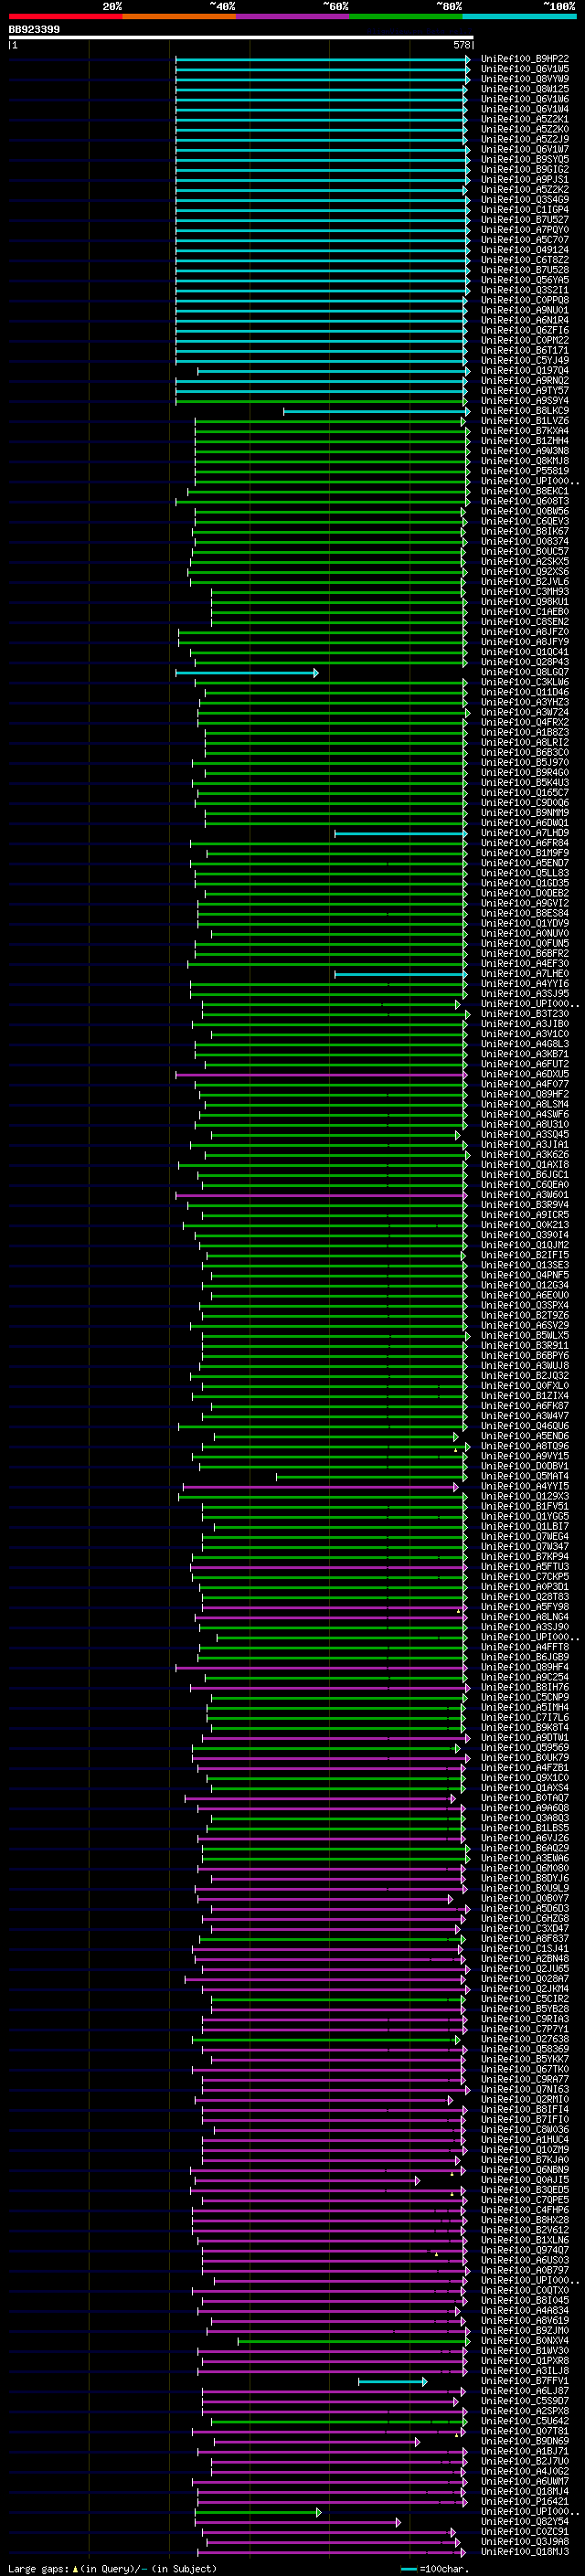Click the cyan =100char. scale bar legend
The height and width of the screenshot is (2576, 585).
point(408,2569)
